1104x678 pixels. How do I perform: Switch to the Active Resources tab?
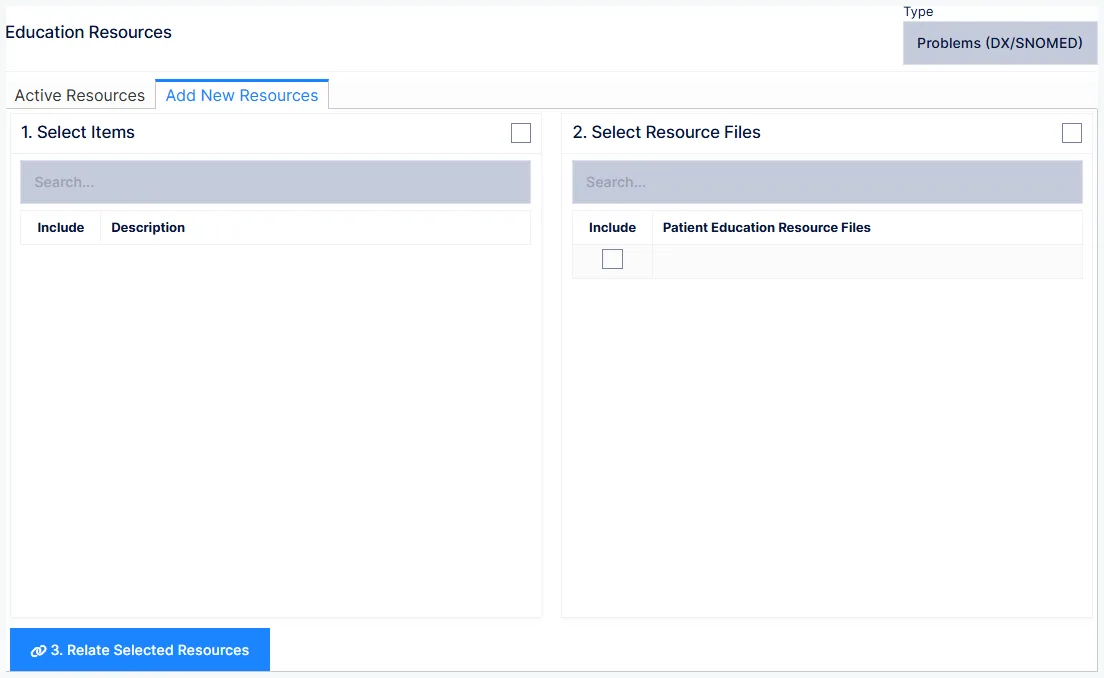point(80,95)
